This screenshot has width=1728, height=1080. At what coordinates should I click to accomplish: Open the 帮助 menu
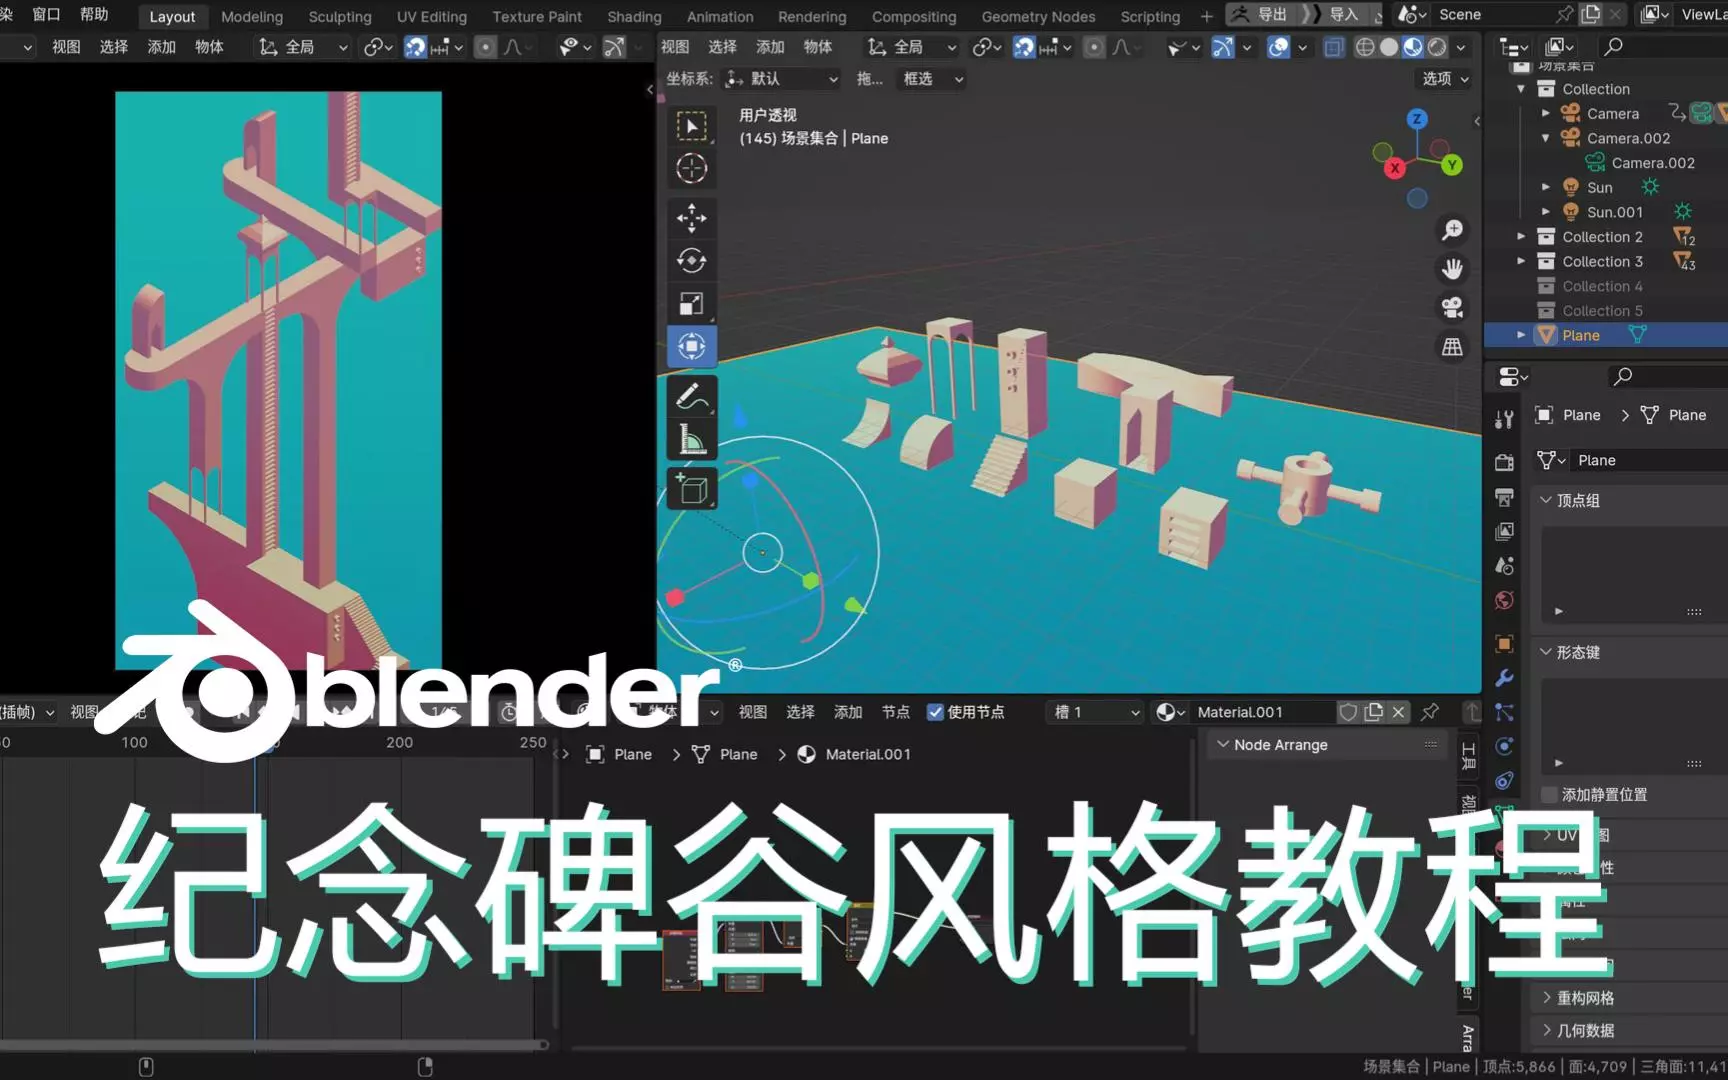(94, 15)
